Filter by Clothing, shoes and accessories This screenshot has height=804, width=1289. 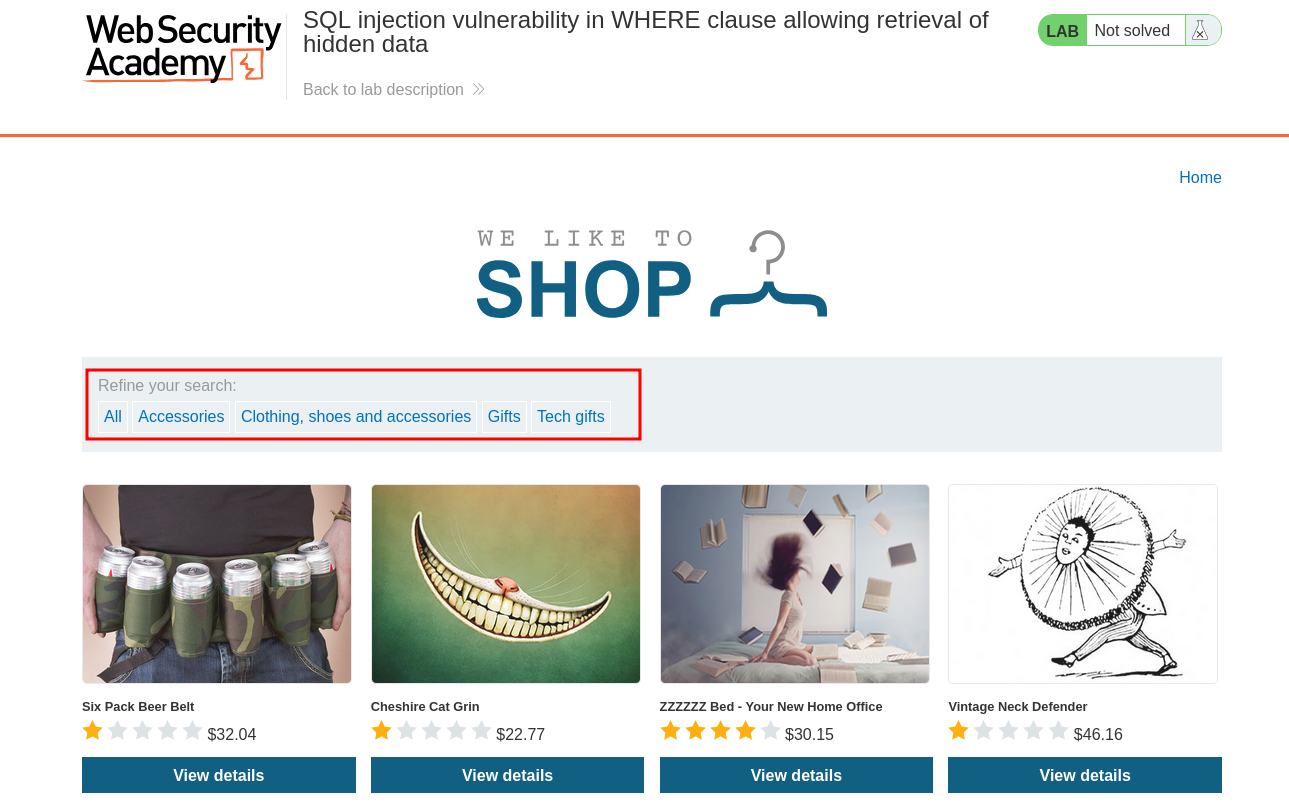click(x=356, y=417)
